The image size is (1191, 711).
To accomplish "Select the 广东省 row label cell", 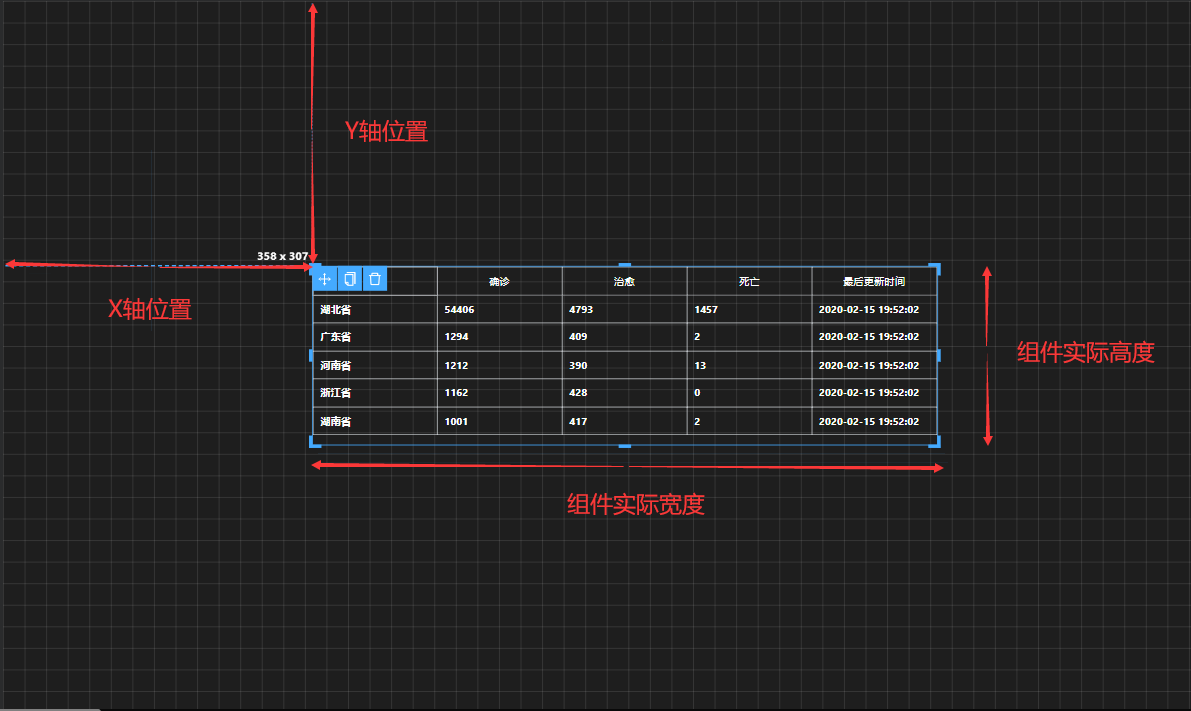I will [335, 337].
